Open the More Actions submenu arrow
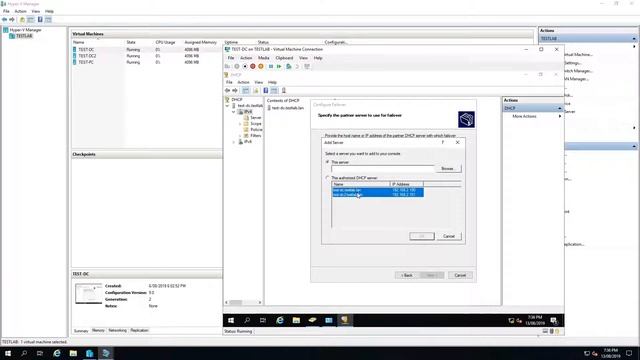This screenshot has width=640, height=360. click(x=560, y=116)
